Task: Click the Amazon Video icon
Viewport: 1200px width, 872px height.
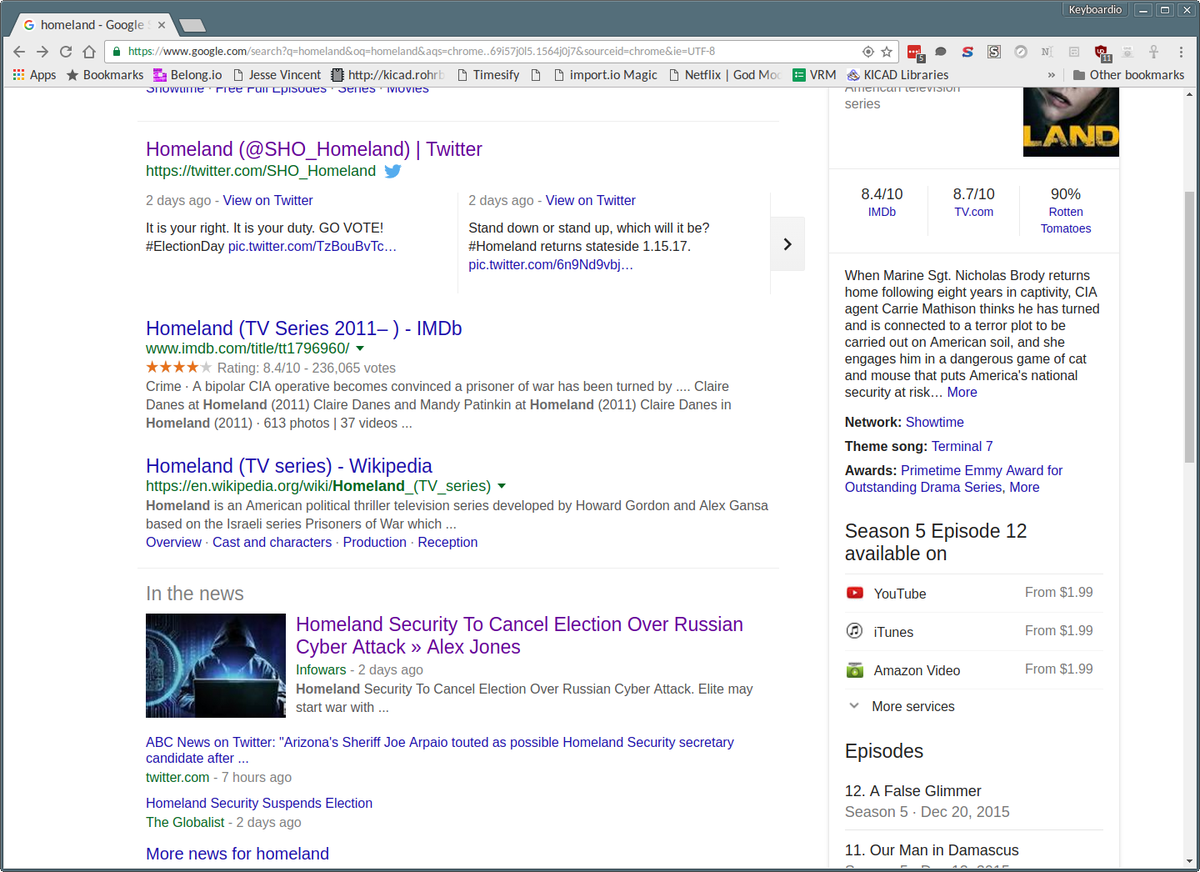Action: click(854, 670)
